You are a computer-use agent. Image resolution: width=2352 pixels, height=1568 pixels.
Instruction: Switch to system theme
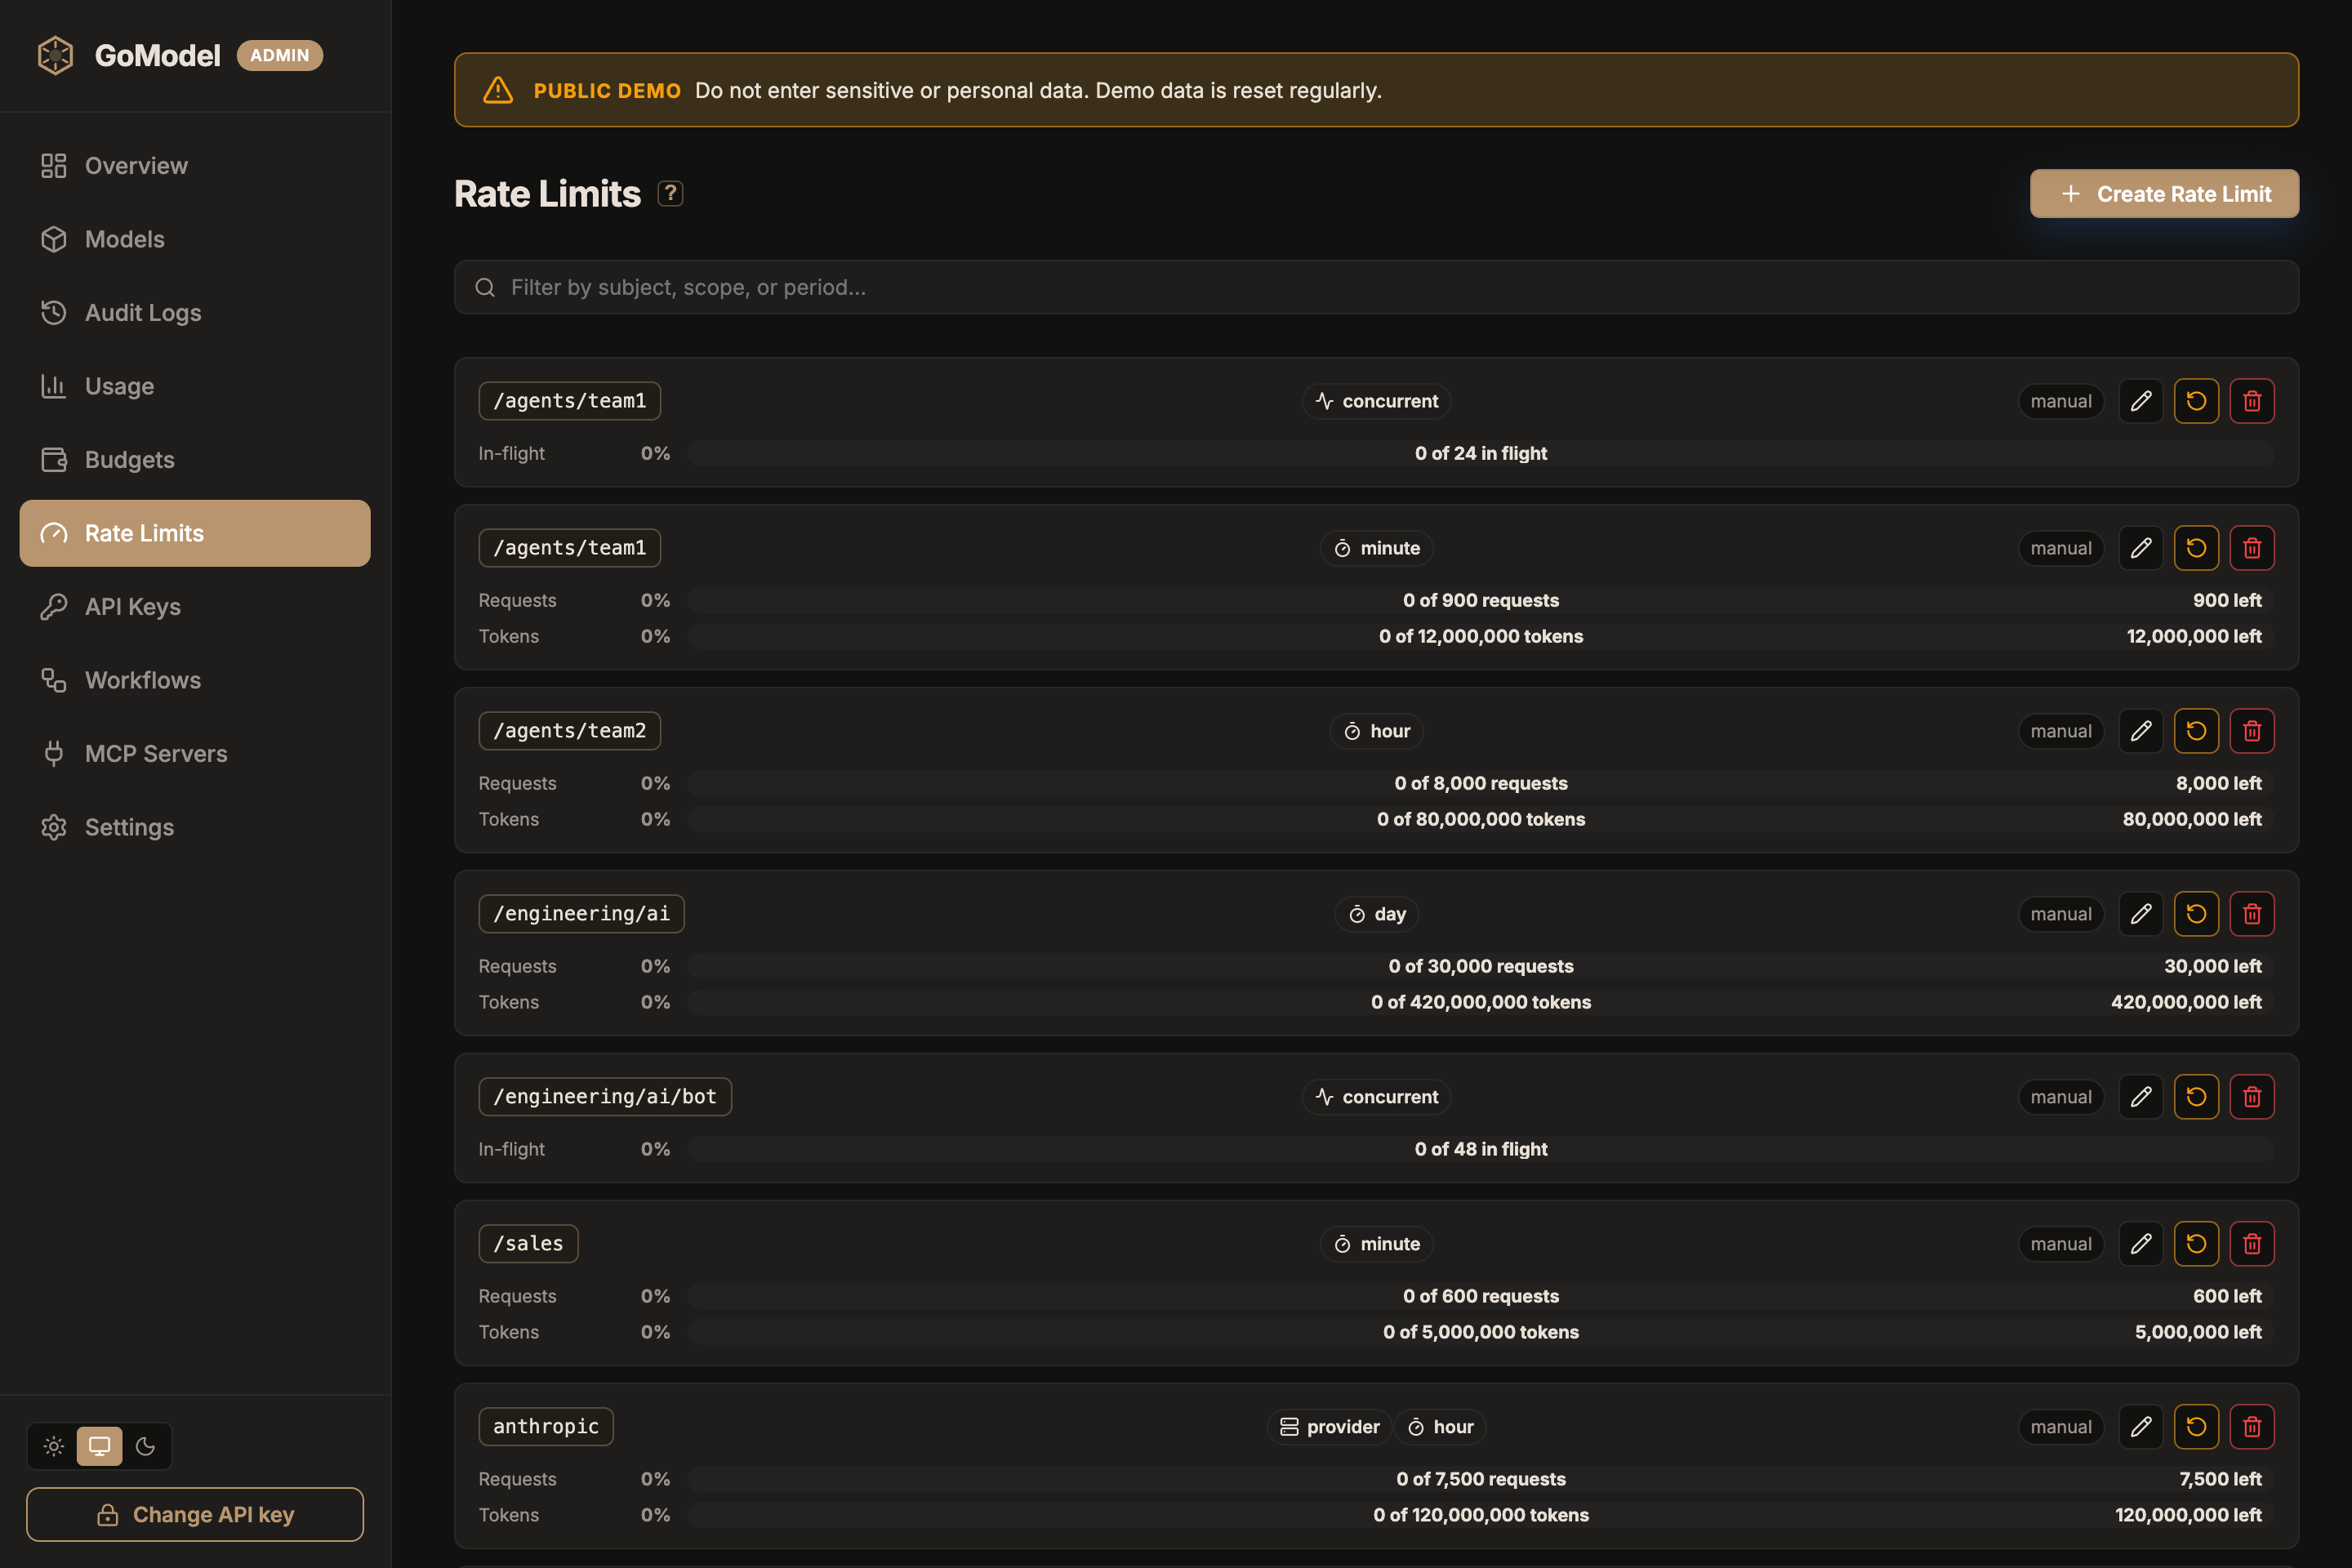tap(100, 1446)
